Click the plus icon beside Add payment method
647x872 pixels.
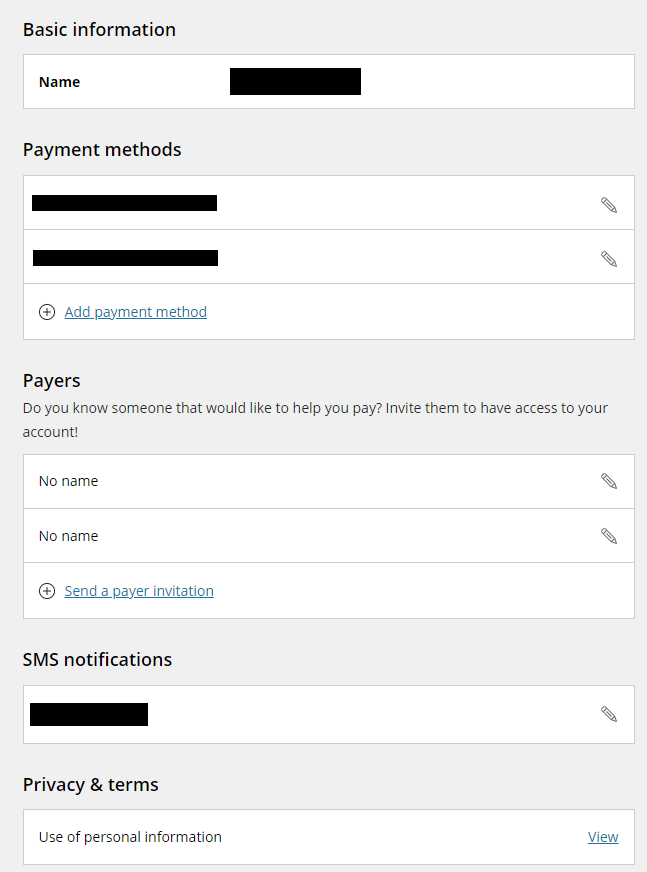click(47, 312)
